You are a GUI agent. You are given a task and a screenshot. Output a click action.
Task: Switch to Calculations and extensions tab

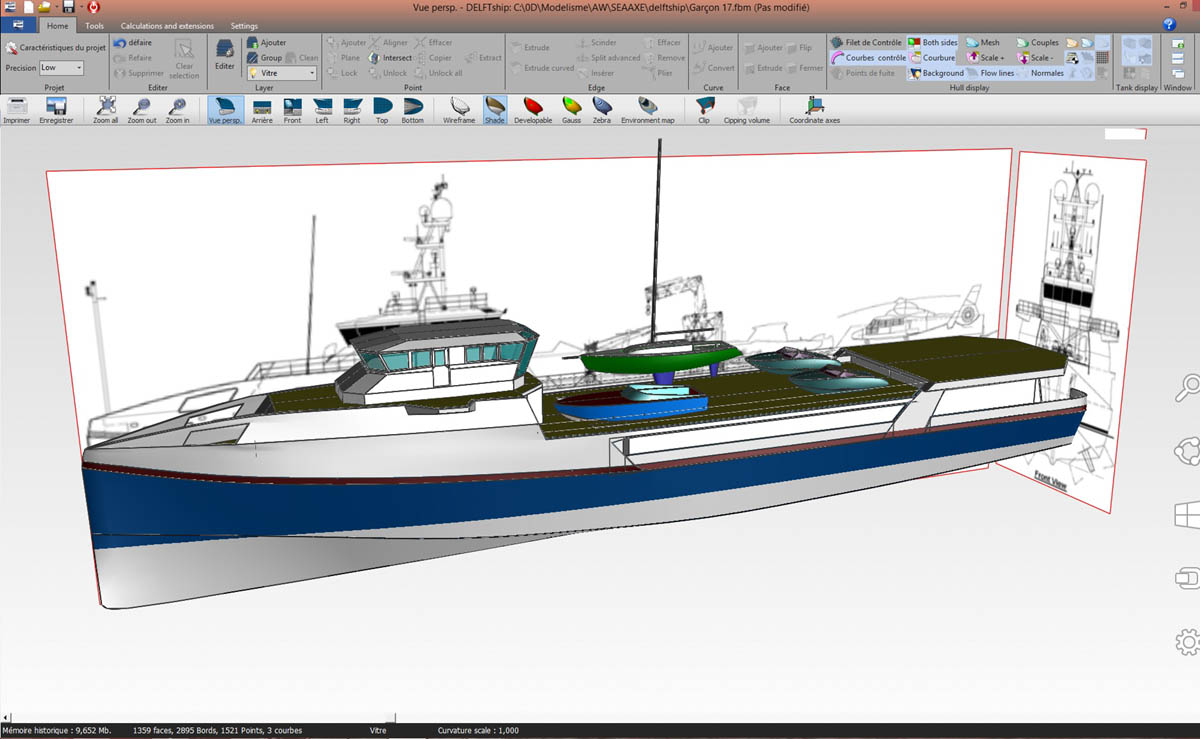pos(167,26)
